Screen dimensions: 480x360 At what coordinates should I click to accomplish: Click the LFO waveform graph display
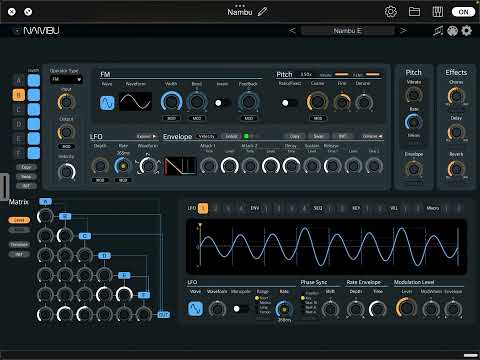326,247
